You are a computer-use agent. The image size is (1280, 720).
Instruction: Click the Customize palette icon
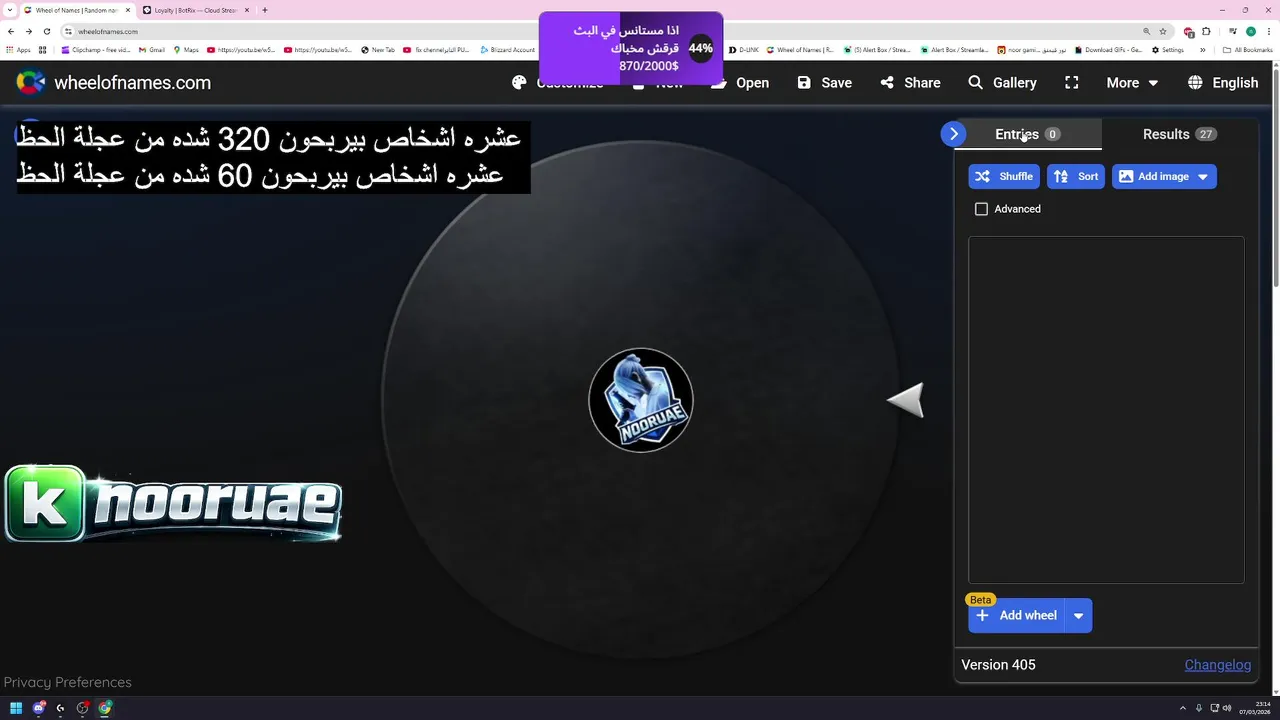[x=519, y=83]
